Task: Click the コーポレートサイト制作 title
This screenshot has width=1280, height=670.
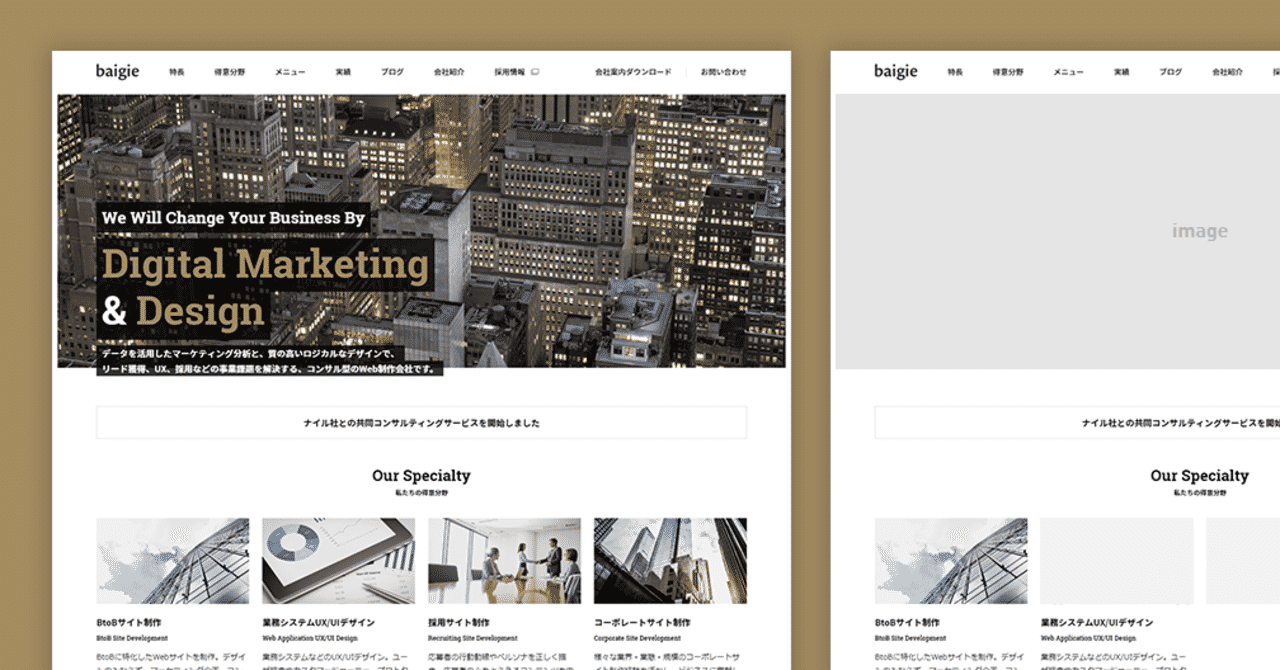Action: pos(642,623)
